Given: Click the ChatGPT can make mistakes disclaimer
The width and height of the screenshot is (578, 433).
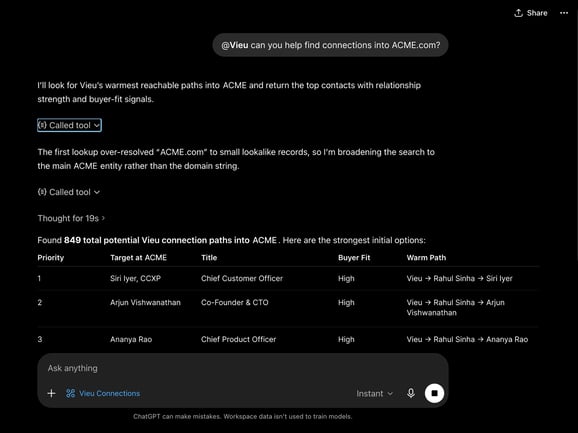Looking at the screenshot, I should pos(243,416).
